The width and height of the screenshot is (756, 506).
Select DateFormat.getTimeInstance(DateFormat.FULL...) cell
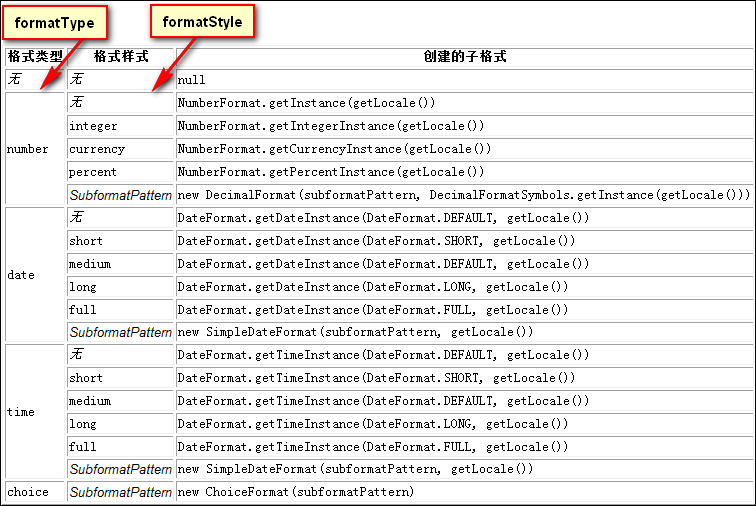click(x=465, y=447)
